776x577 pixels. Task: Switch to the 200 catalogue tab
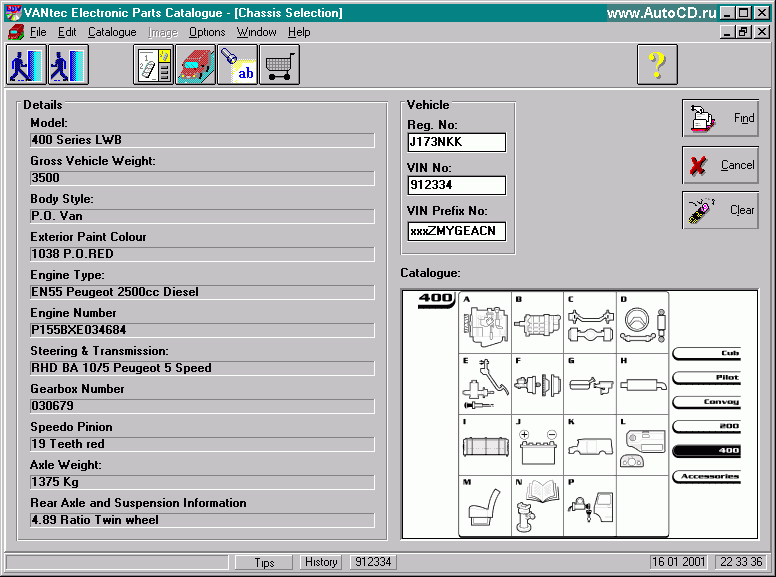(707, 426)
